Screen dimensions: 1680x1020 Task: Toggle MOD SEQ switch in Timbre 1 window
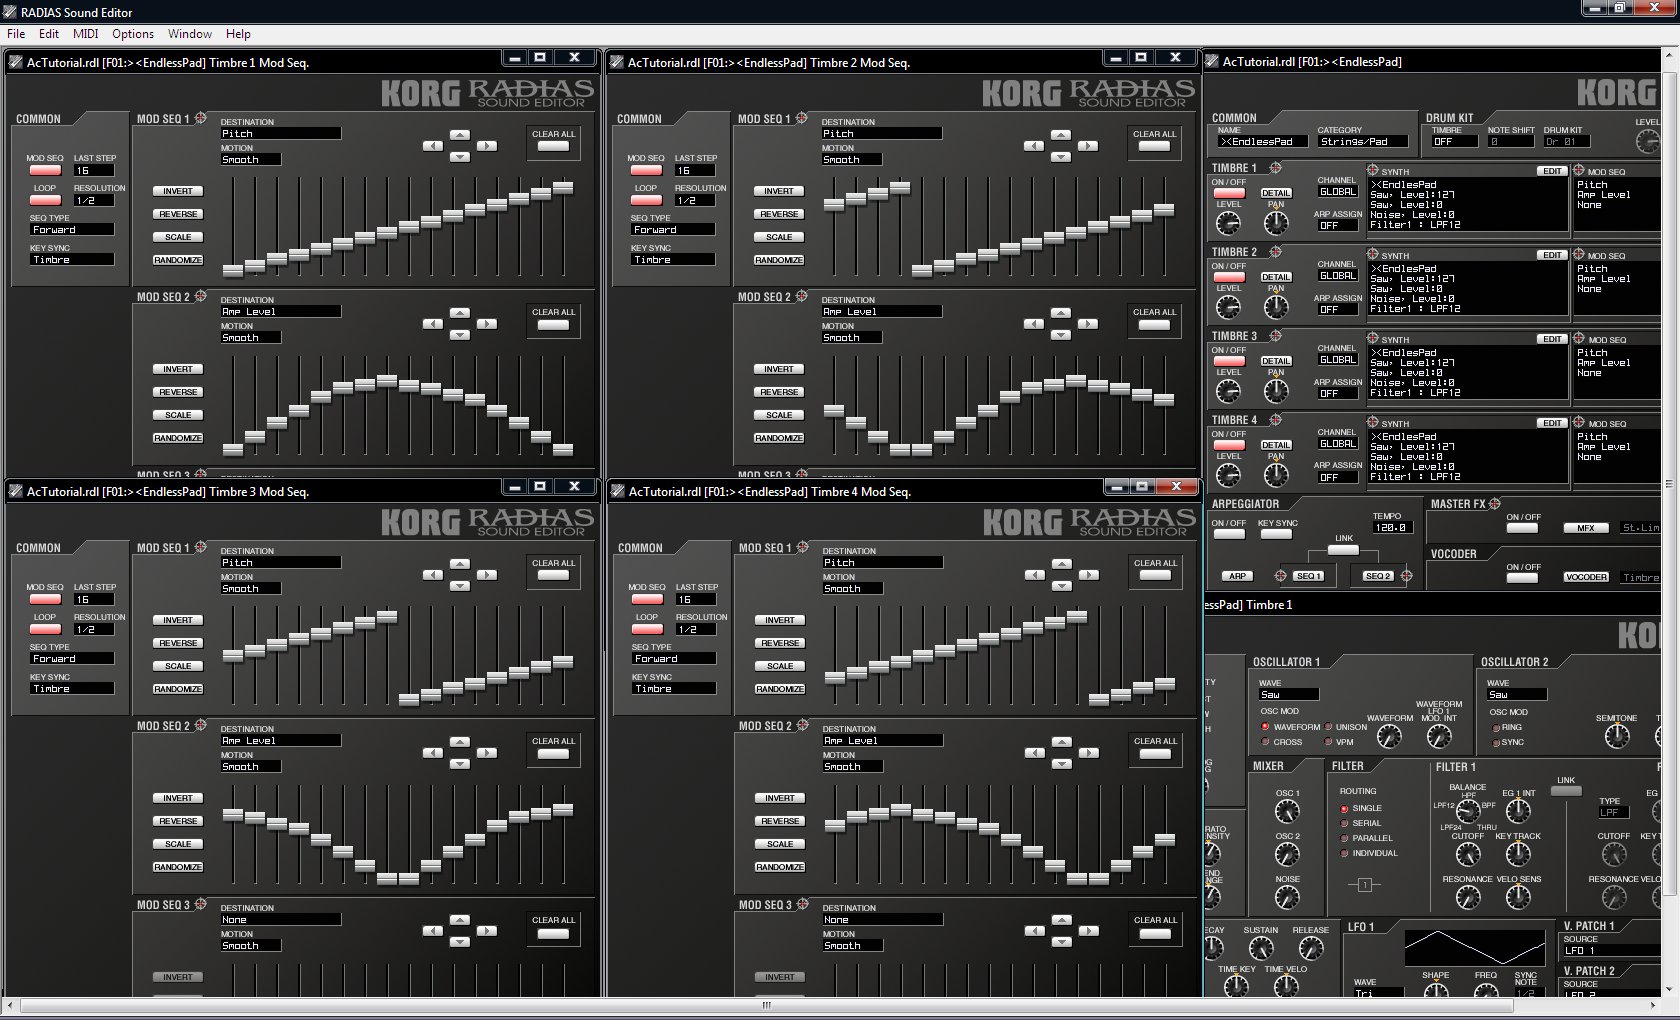44,170
